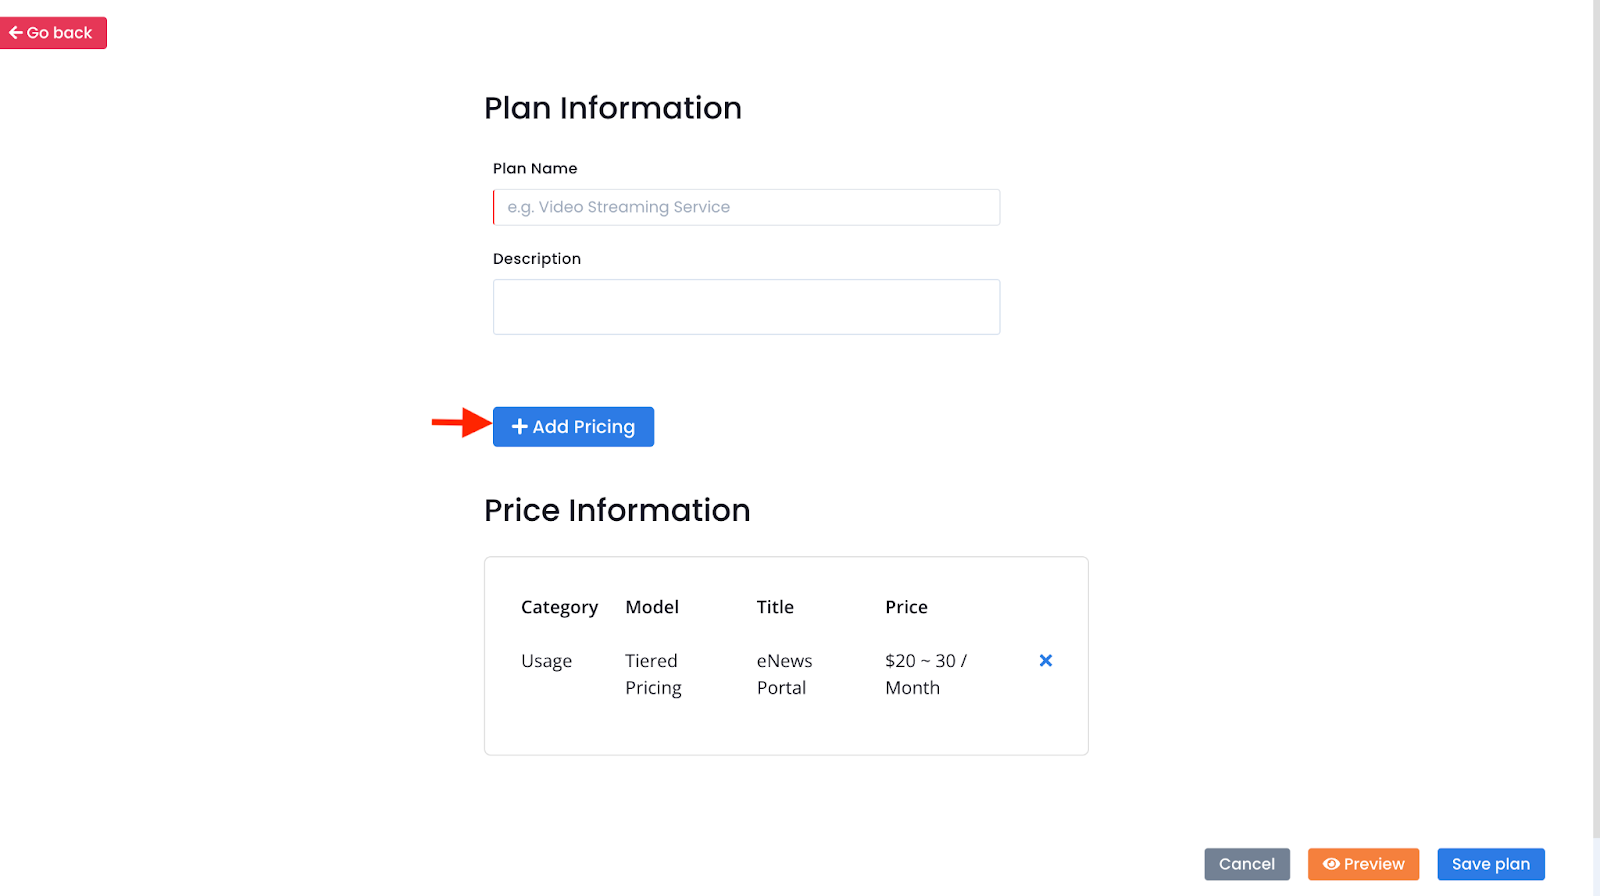Select the Model column header
This screenshot has width=1600, height=896.
(652, 607)
